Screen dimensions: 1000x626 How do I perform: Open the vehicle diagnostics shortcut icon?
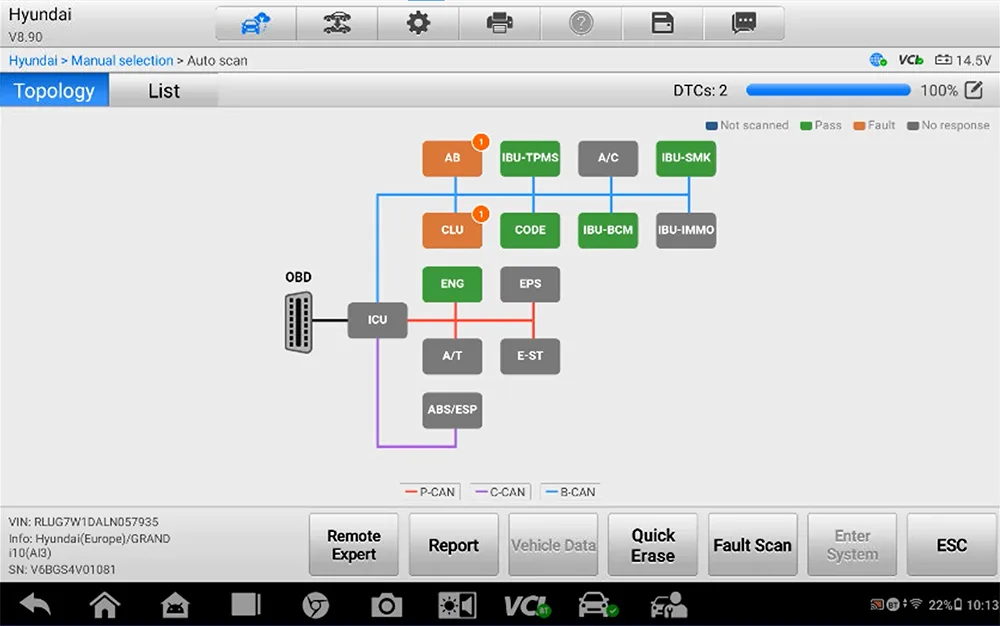(x=598, y=605)
